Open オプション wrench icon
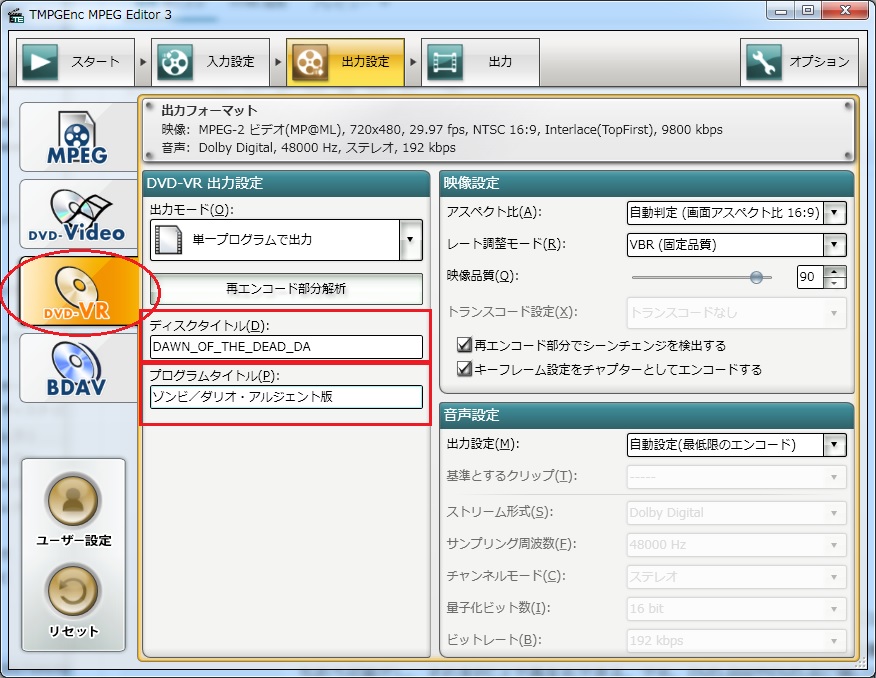The height and width of the screenshot is (678, 876). (764, 62)
